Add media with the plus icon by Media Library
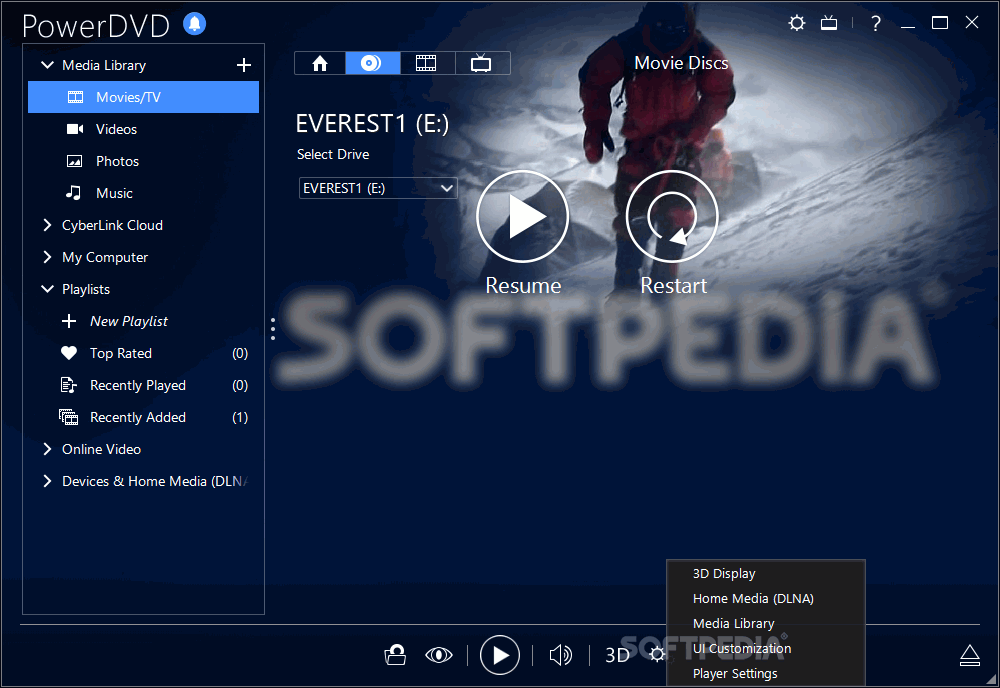Screen dimensions: 1000x688 pos(244,65)
